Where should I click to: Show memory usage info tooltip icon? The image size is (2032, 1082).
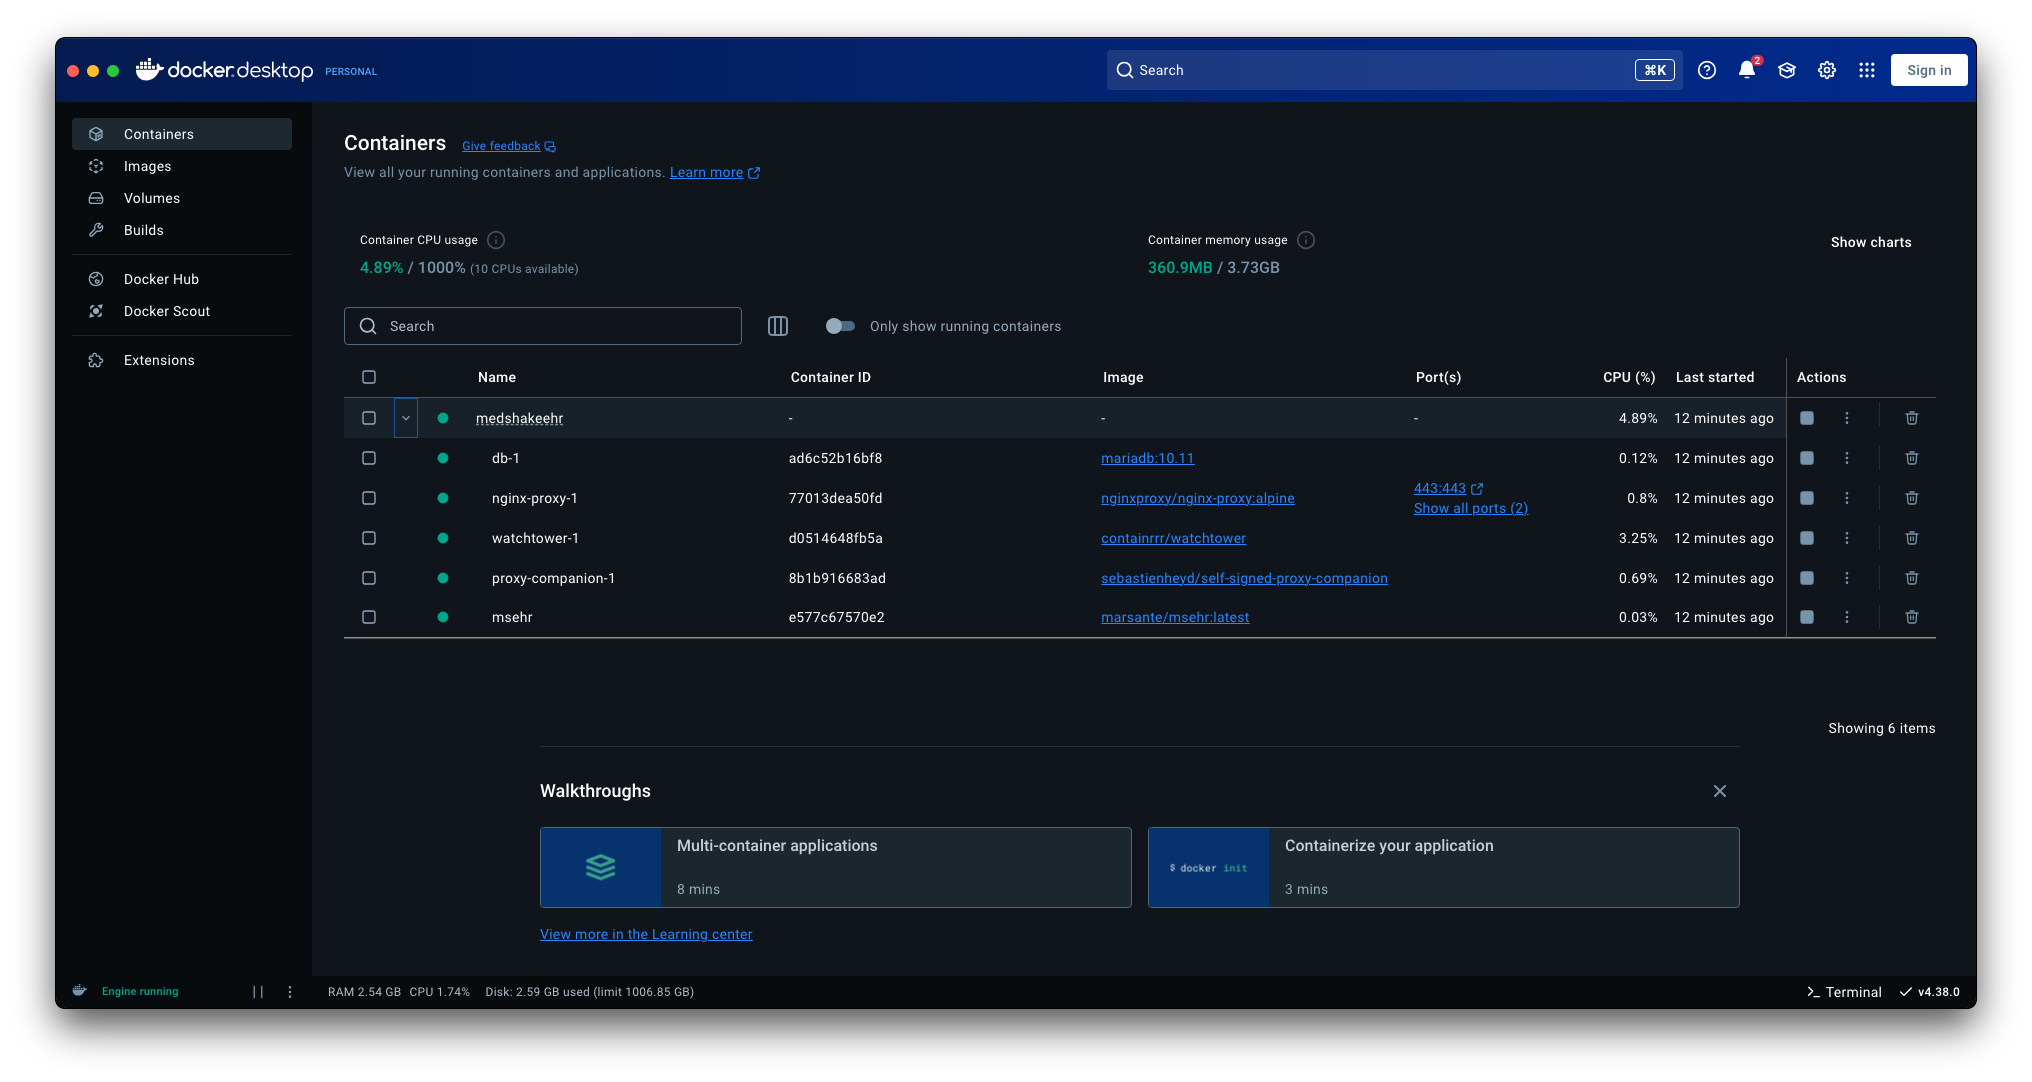(1306, 240)
